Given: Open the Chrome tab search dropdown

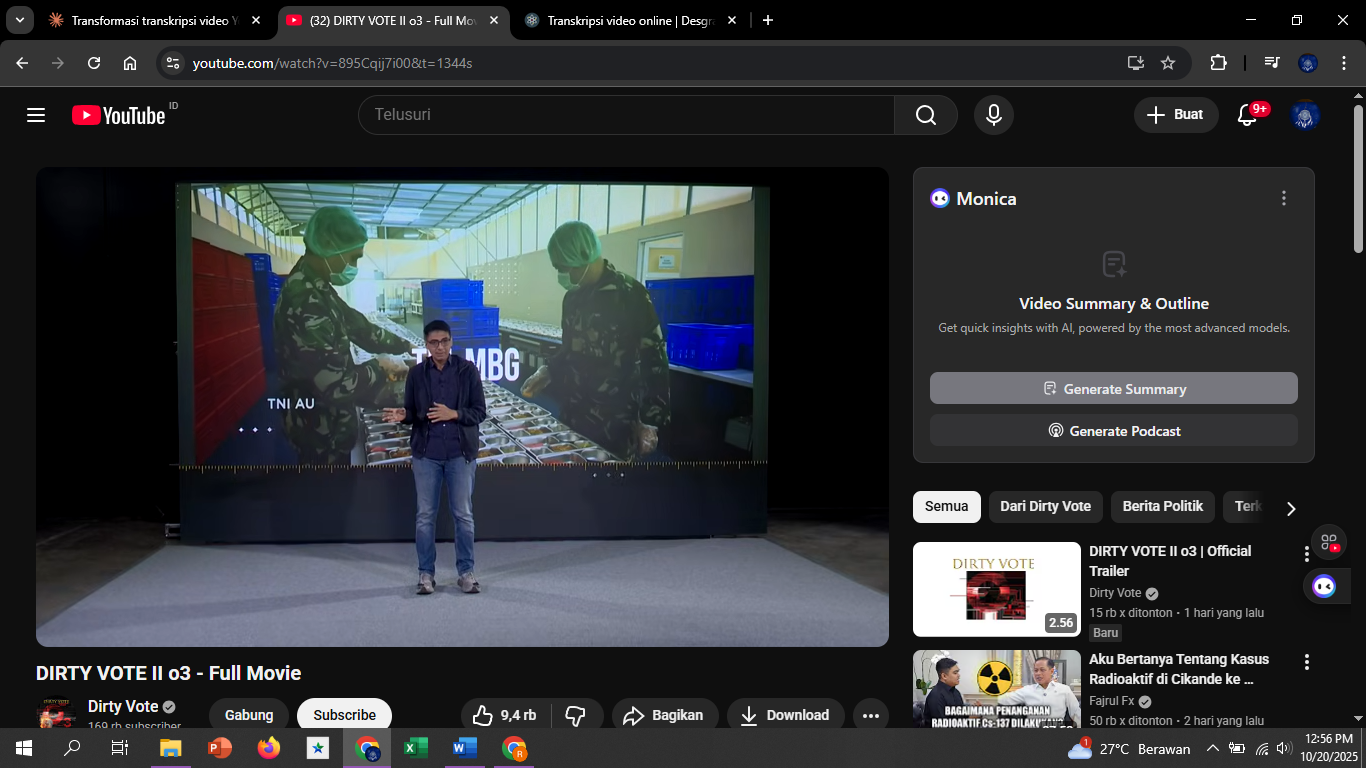Looking at the screenshot, I should (19, 20).
